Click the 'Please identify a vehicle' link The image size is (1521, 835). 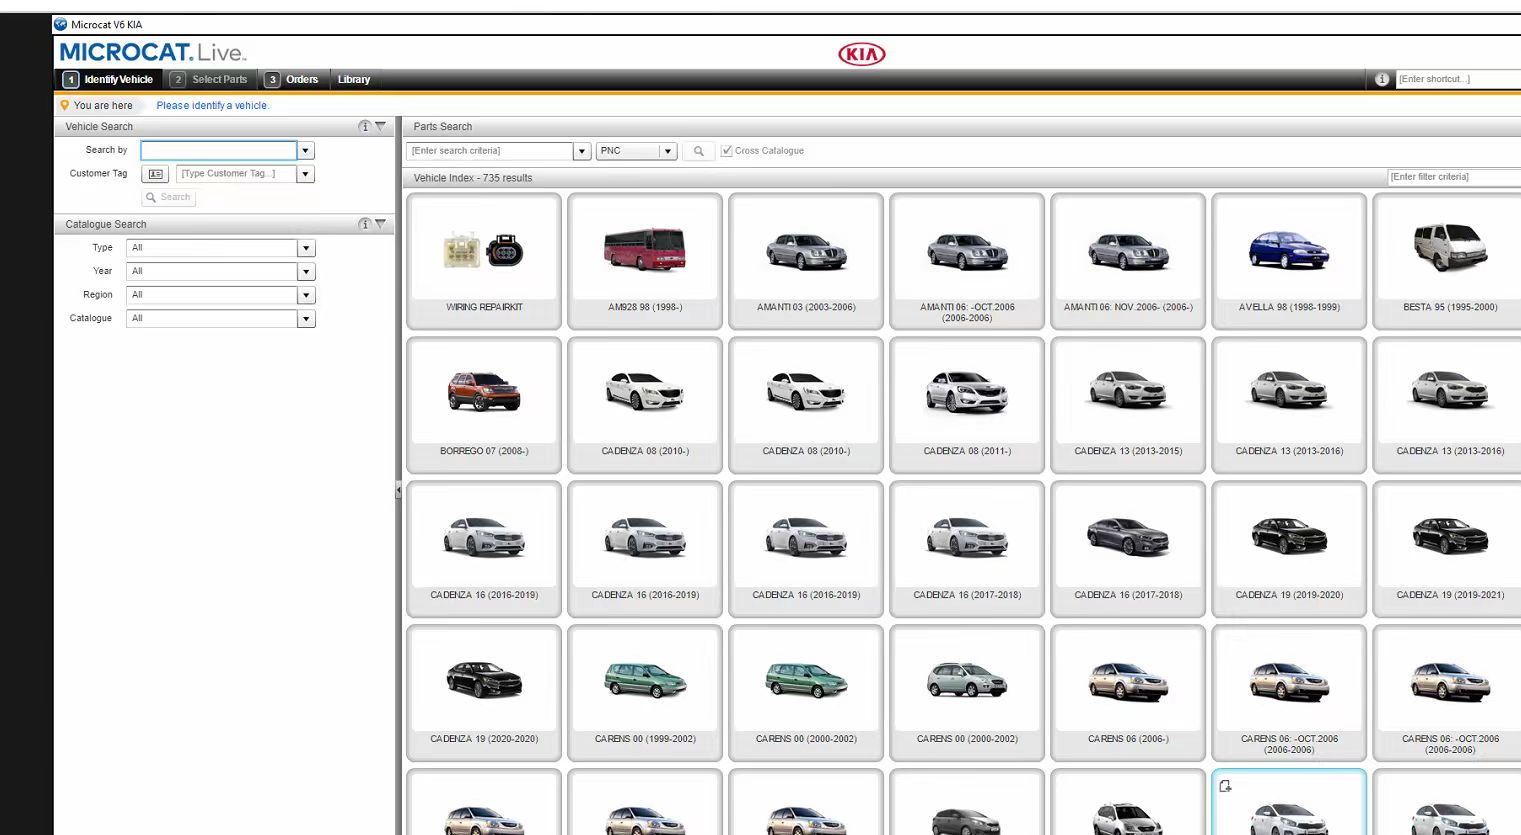point(212,105)
